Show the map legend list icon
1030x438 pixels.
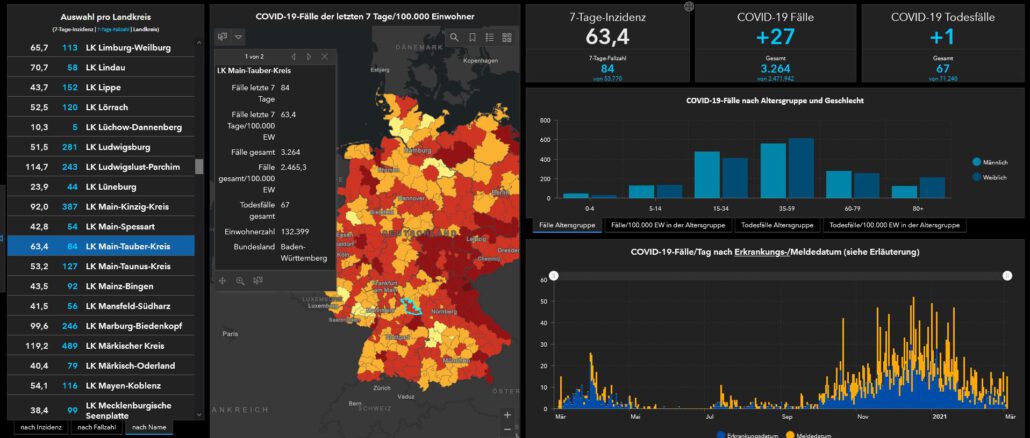coord(489,37)
